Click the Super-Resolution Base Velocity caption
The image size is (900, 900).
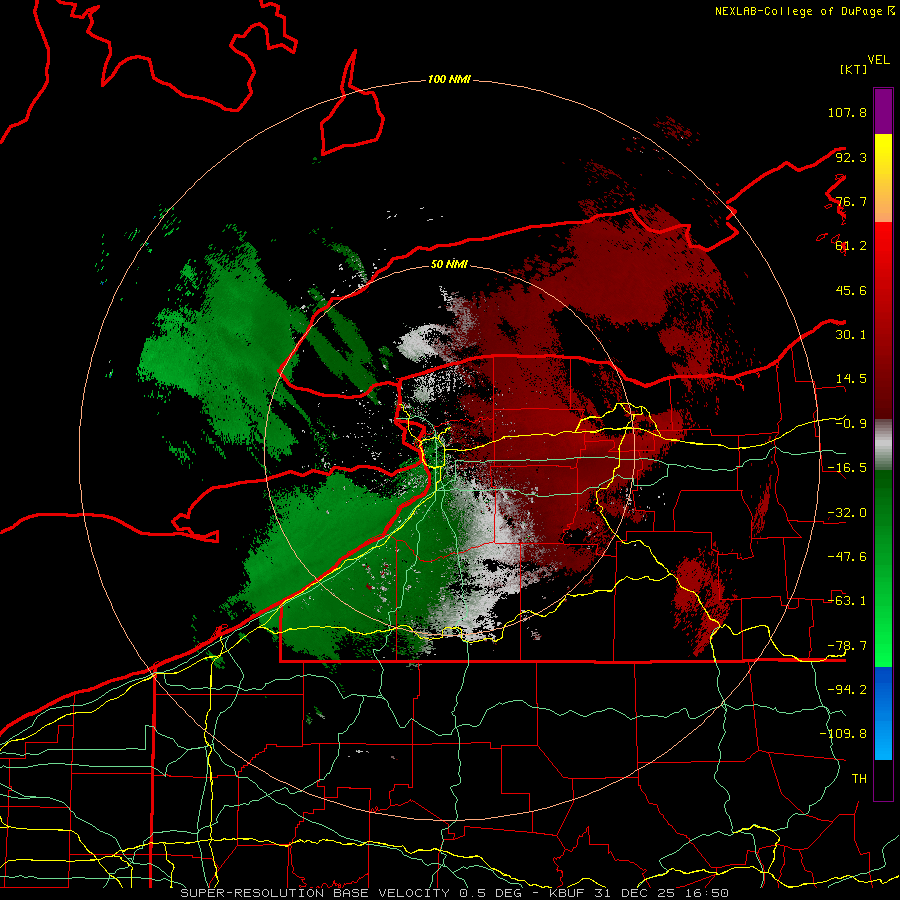455,893
